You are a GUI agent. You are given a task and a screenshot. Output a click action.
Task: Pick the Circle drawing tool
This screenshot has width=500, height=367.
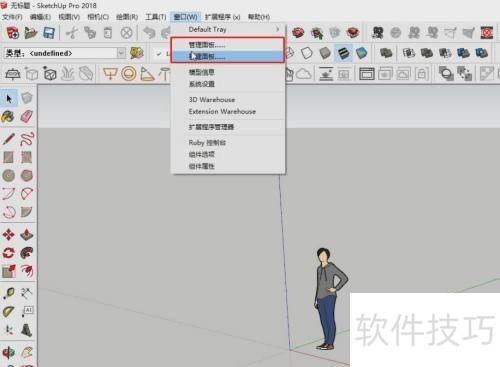[9, 175]
